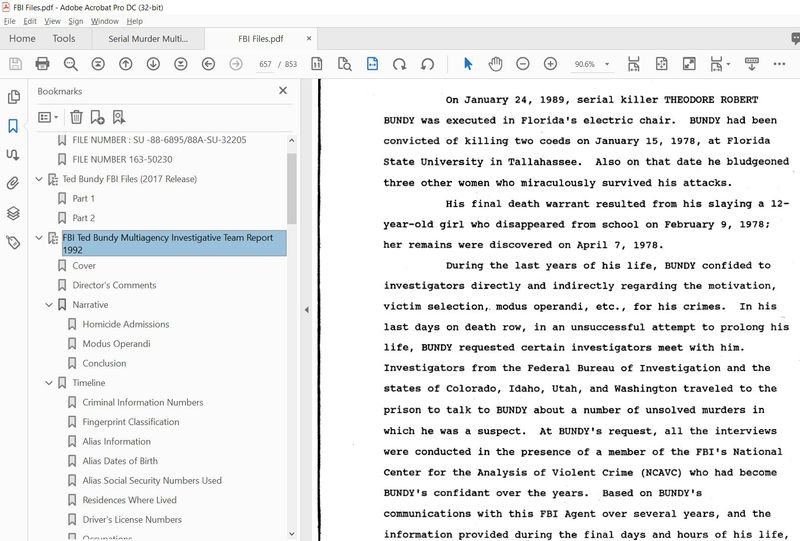Image resolution: width=800 pixels, height=541 pixels.
Task: Collapse the Narrative bookmark group
Action: [49, 305]
